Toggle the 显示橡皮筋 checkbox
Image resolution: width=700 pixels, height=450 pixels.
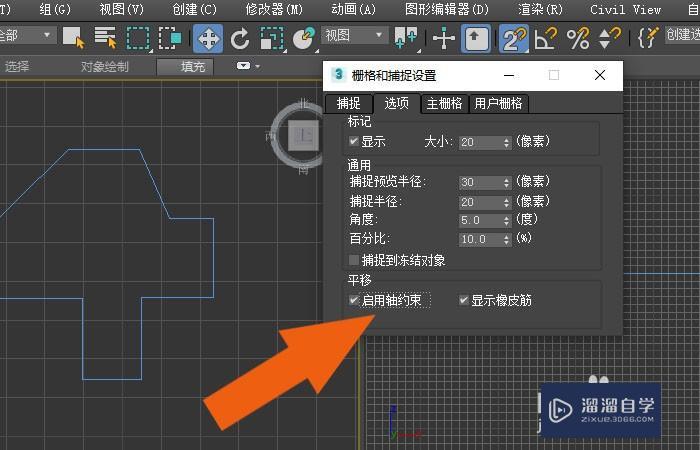click(x=464, y=300)
